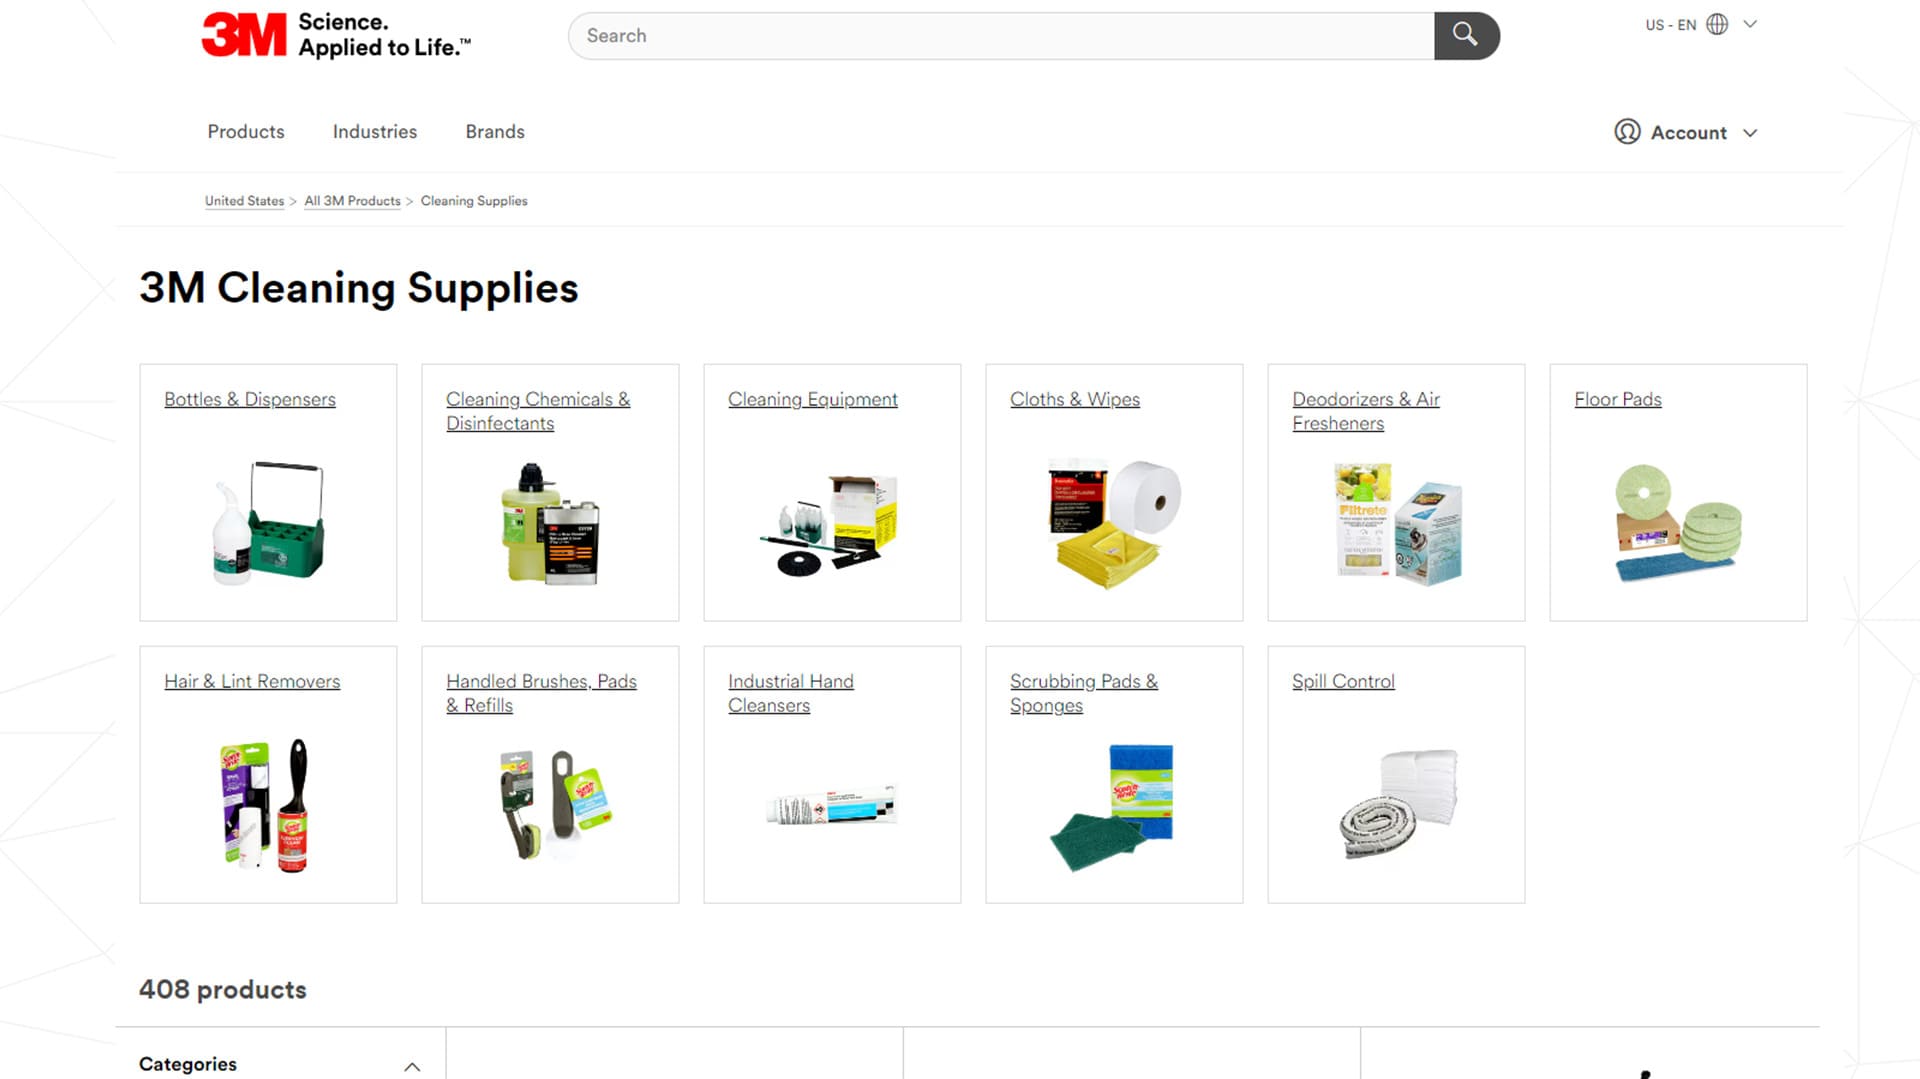This screenshot has width=1920, height=1079.
Task: Select the Floor Pads product image
Action: [x=1678, y=523]
